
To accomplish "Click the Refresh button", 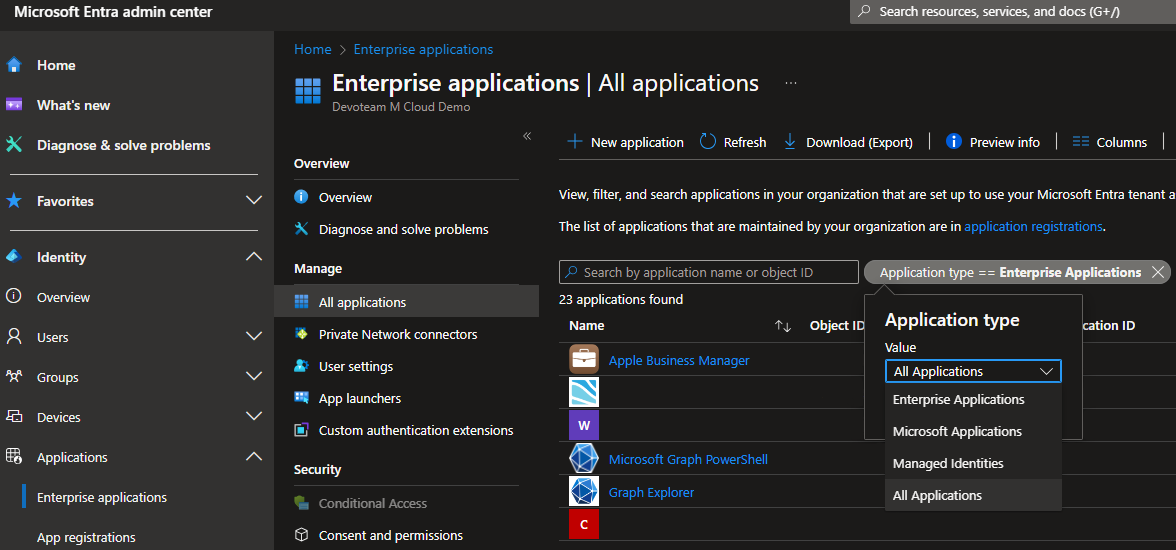I will 733,142.
